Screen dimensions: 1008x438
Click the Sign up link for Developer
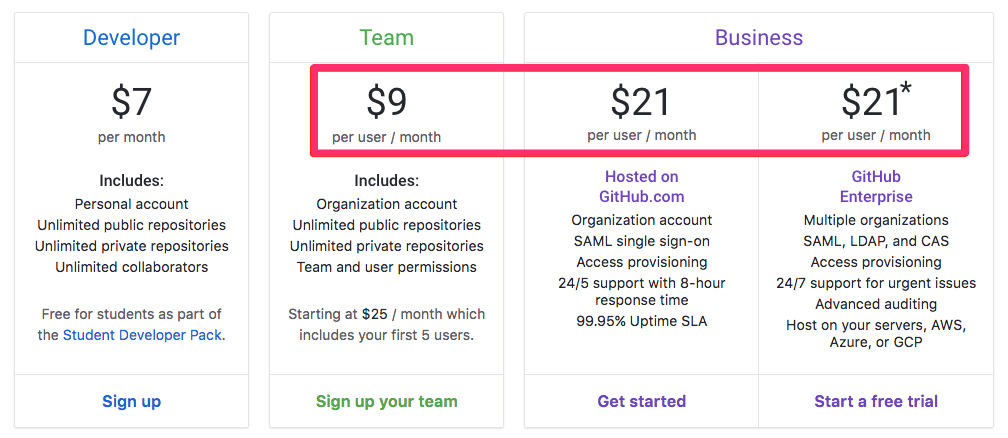coord(131,401)
